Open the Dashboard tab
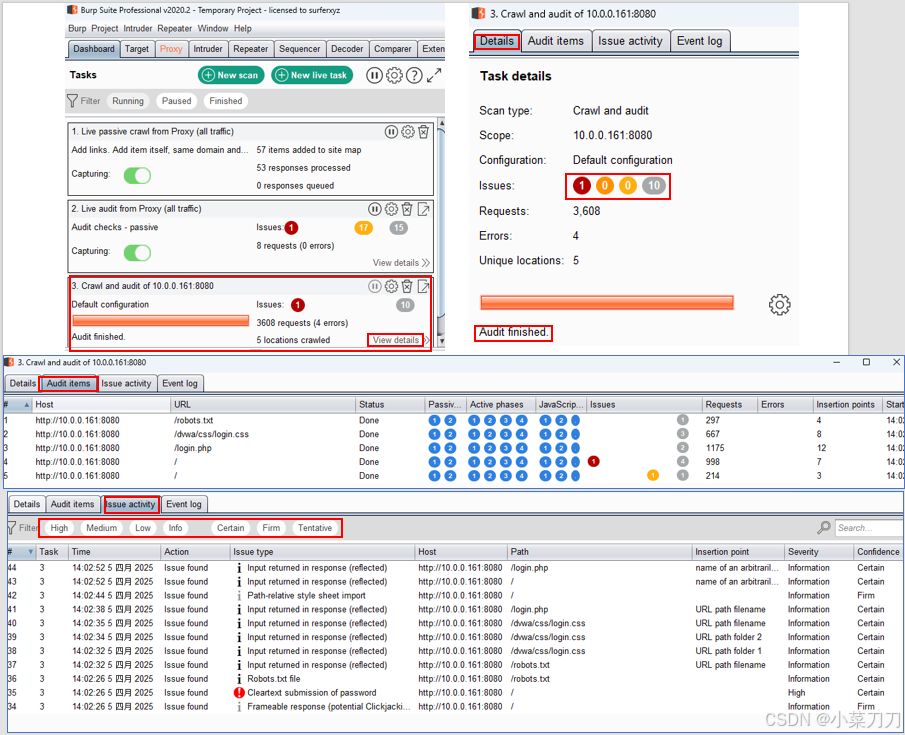 [x=94, y=49]
